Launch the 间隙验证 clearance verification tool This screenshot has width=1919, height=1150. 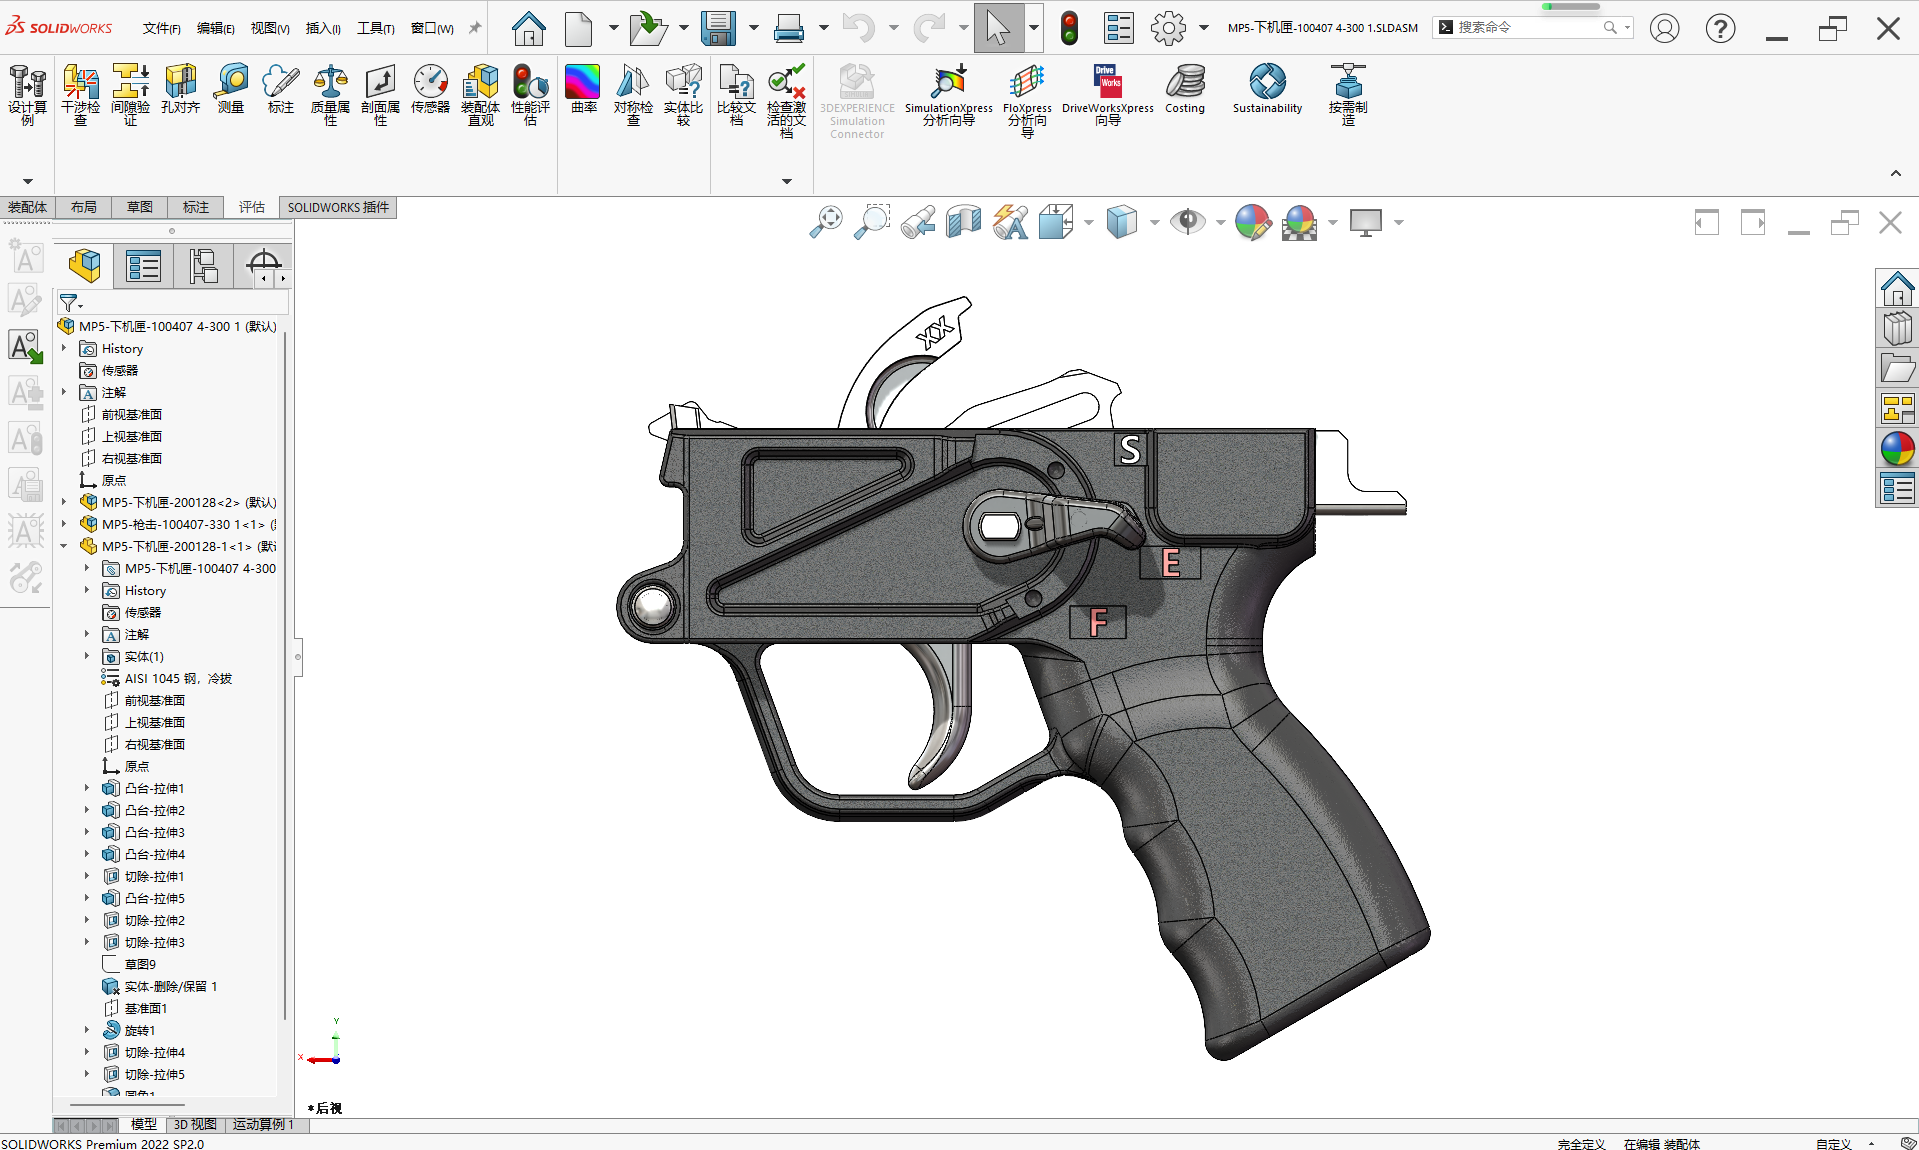pos(130,94)
